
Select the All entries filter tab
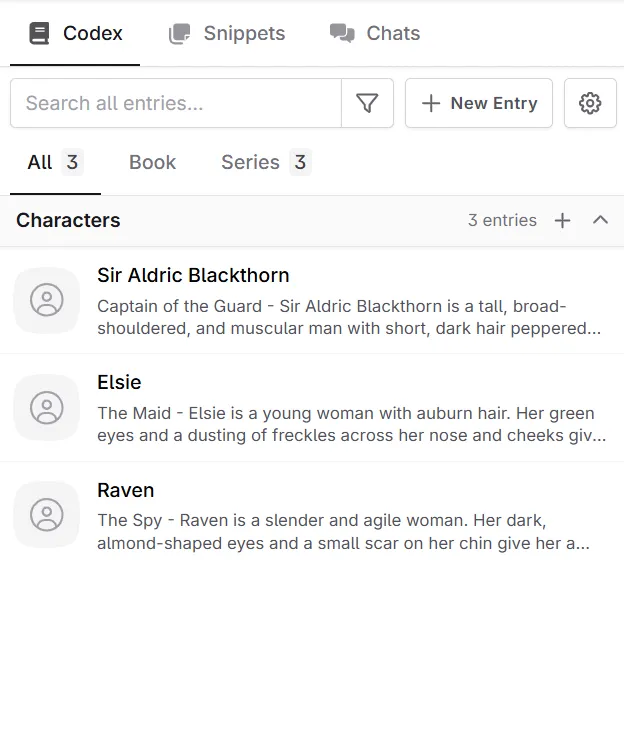(x=54, y=162)
